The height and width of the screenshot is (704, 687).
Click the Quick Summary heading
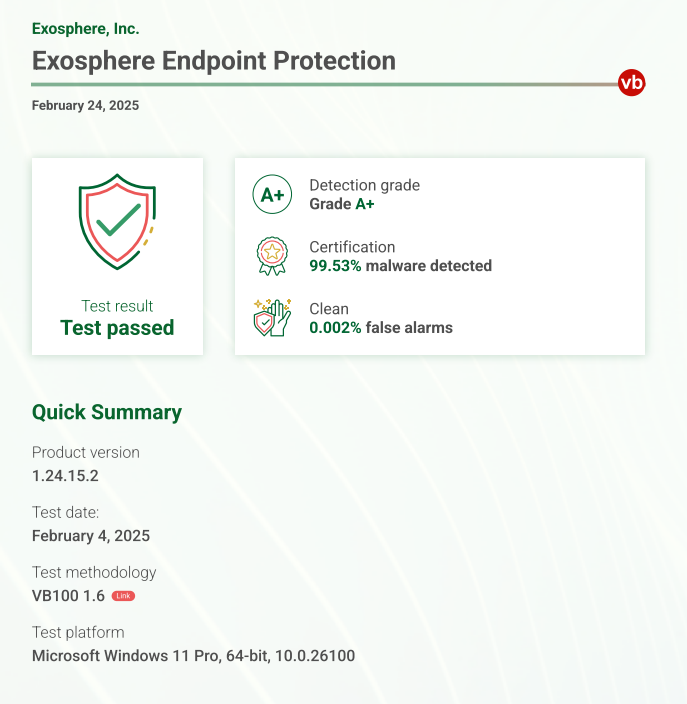(x=107, y=412)
